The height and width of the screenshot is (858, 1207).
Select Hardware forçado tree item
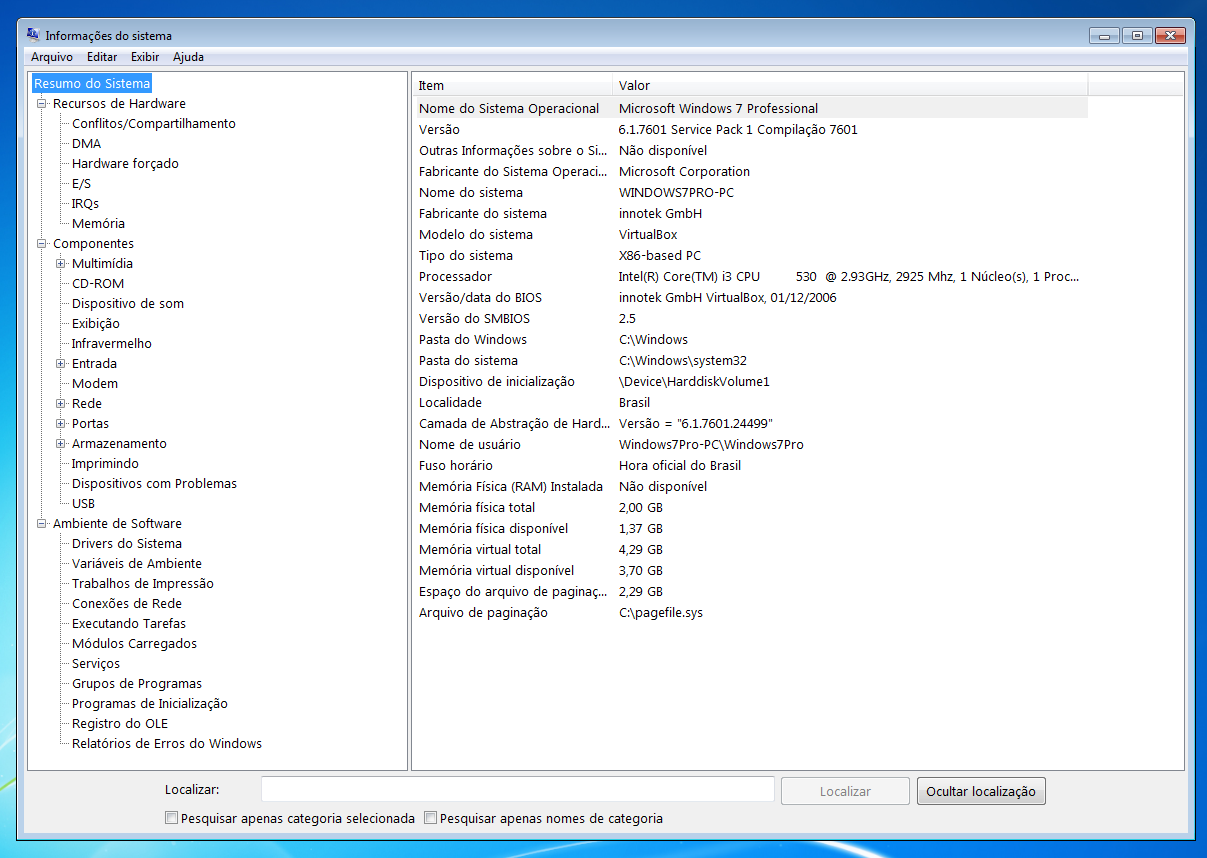(x=125, y=163)
